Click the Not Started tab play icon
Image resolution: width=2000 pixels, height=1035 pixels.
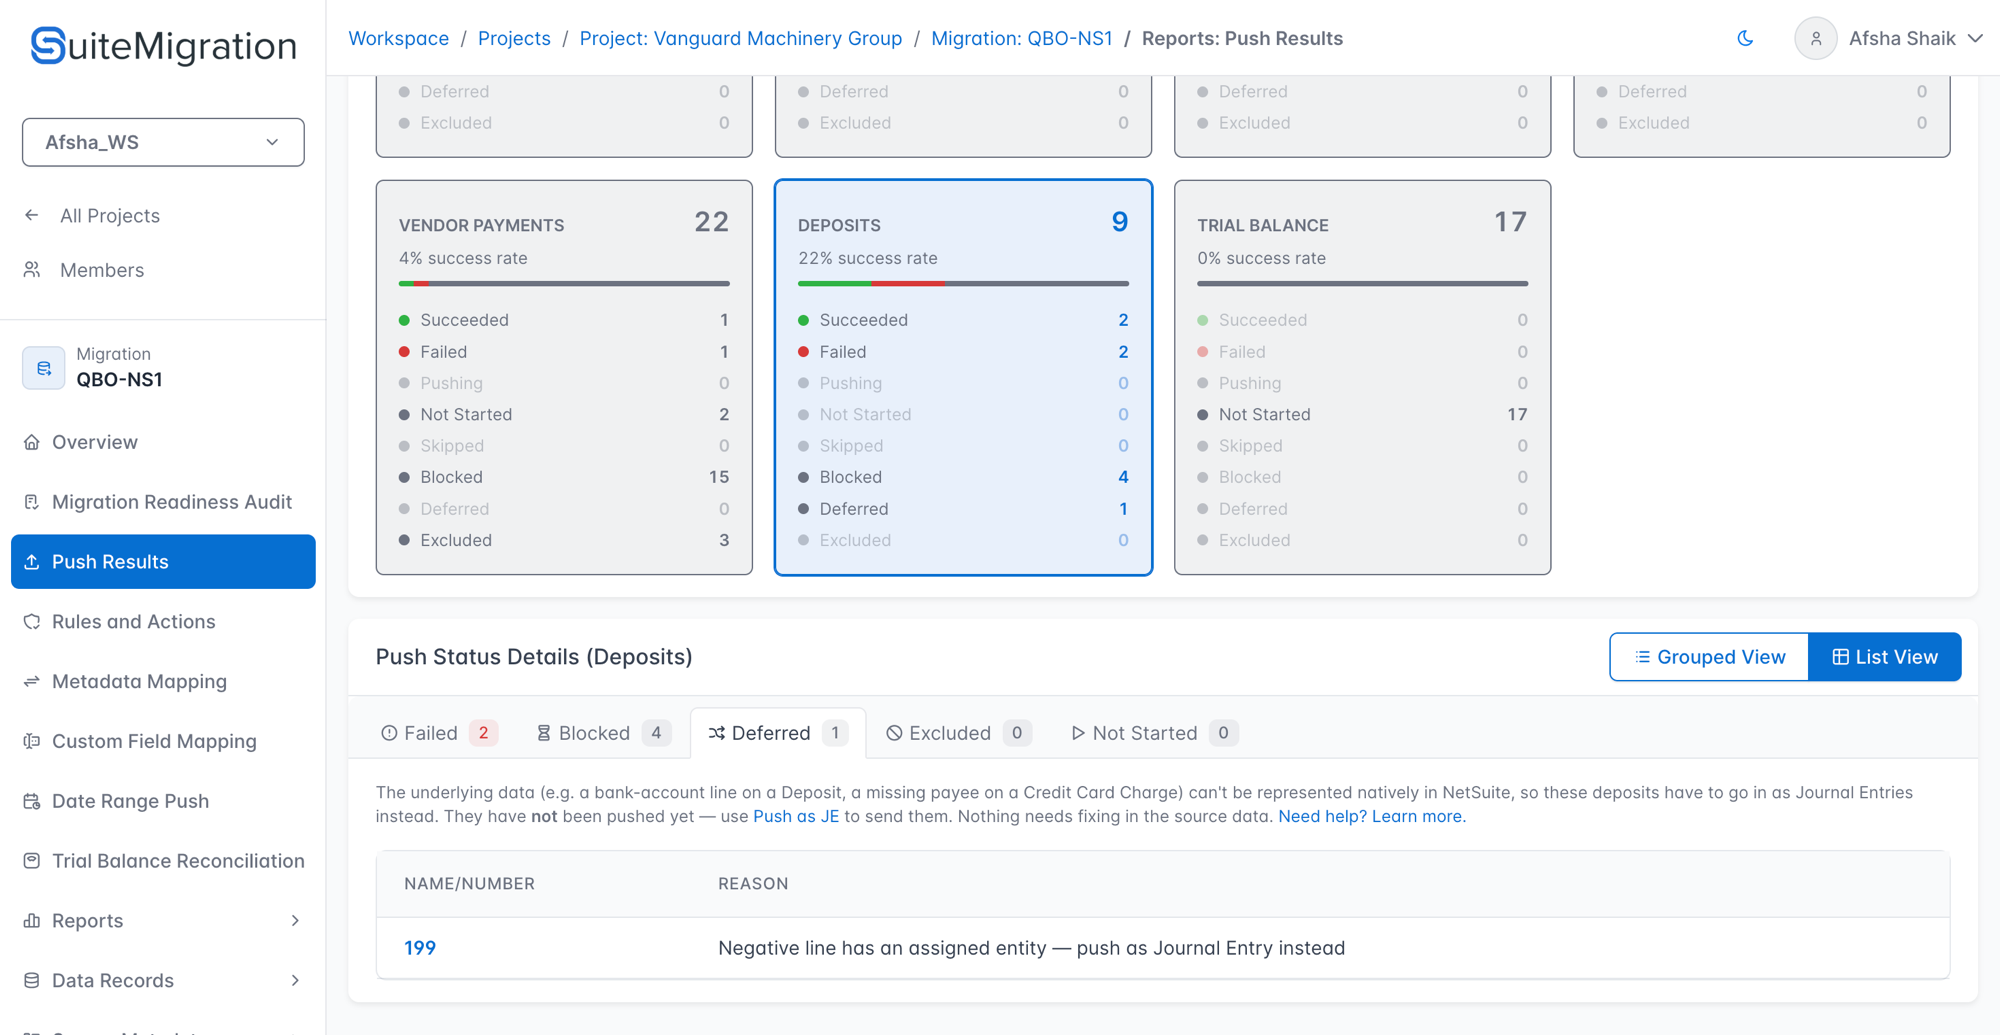click(x=1078, y=733)
